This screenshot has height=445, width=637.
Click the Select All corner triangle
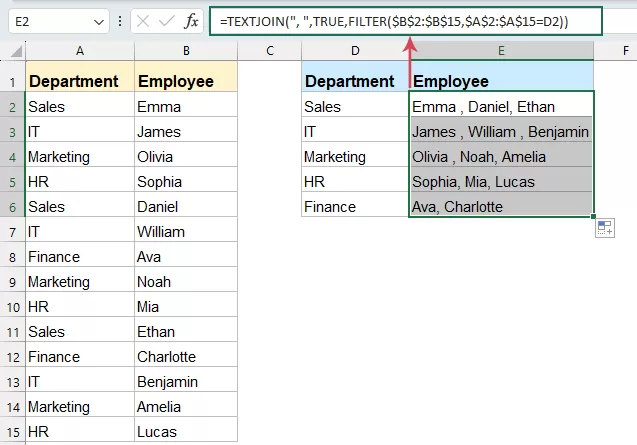coord(16,51)
